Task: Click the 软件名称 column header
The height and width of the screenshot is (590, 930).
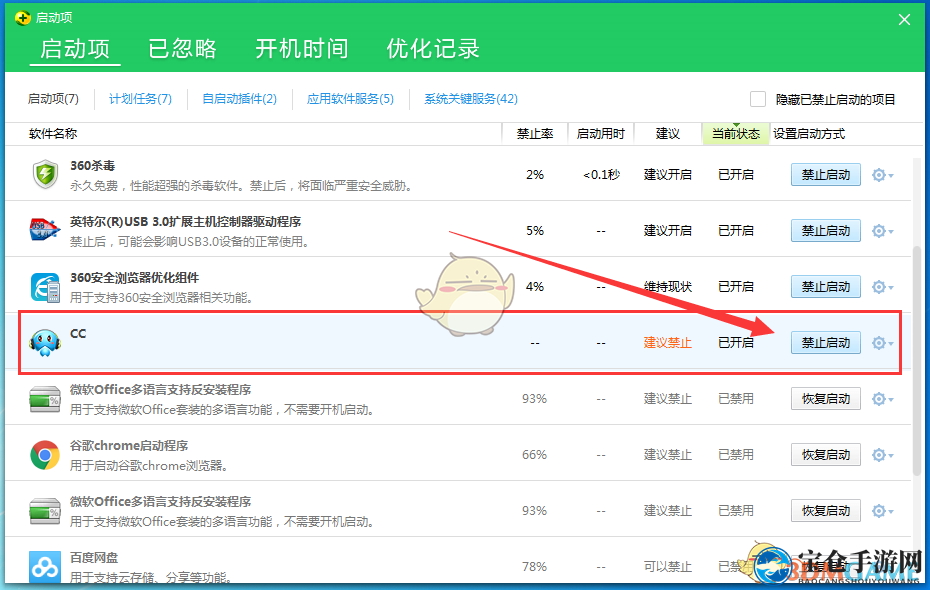Action: (x=53, y=134)
